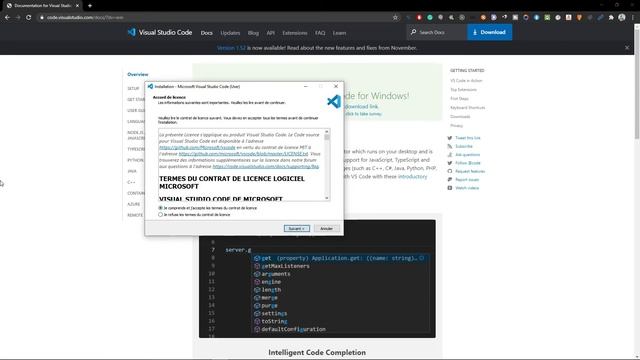Click the bookmark star icon in address bar
Viewport: 640px width, 360px height.
[395, 18]
